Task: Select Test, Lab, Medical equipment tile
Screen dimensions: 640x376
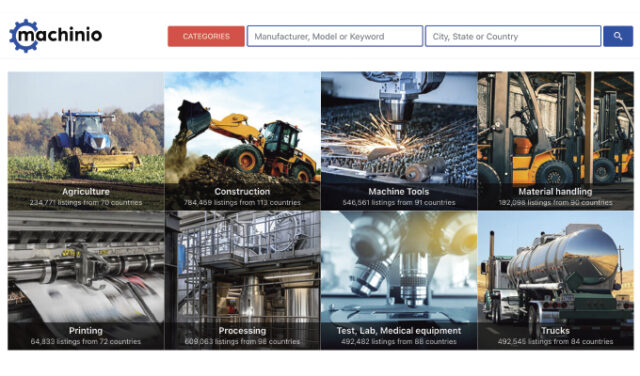Action: point(399,280)
